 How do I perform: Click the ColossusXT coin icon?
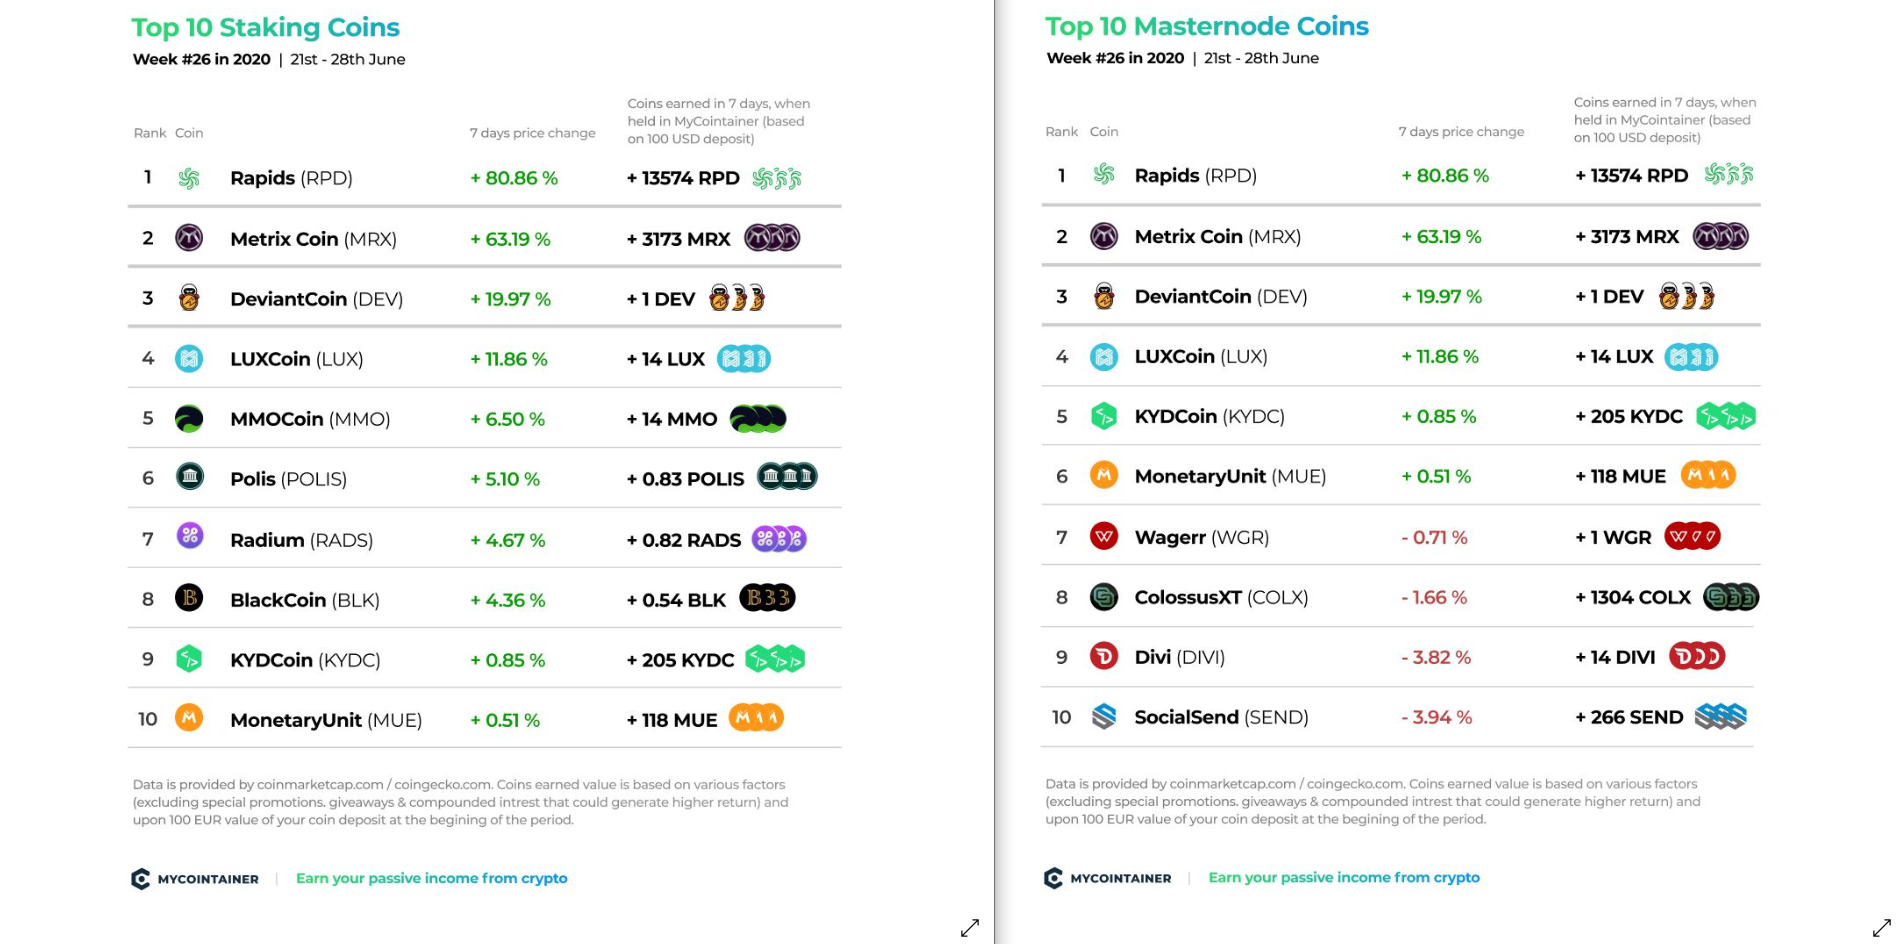[1104, 597]
